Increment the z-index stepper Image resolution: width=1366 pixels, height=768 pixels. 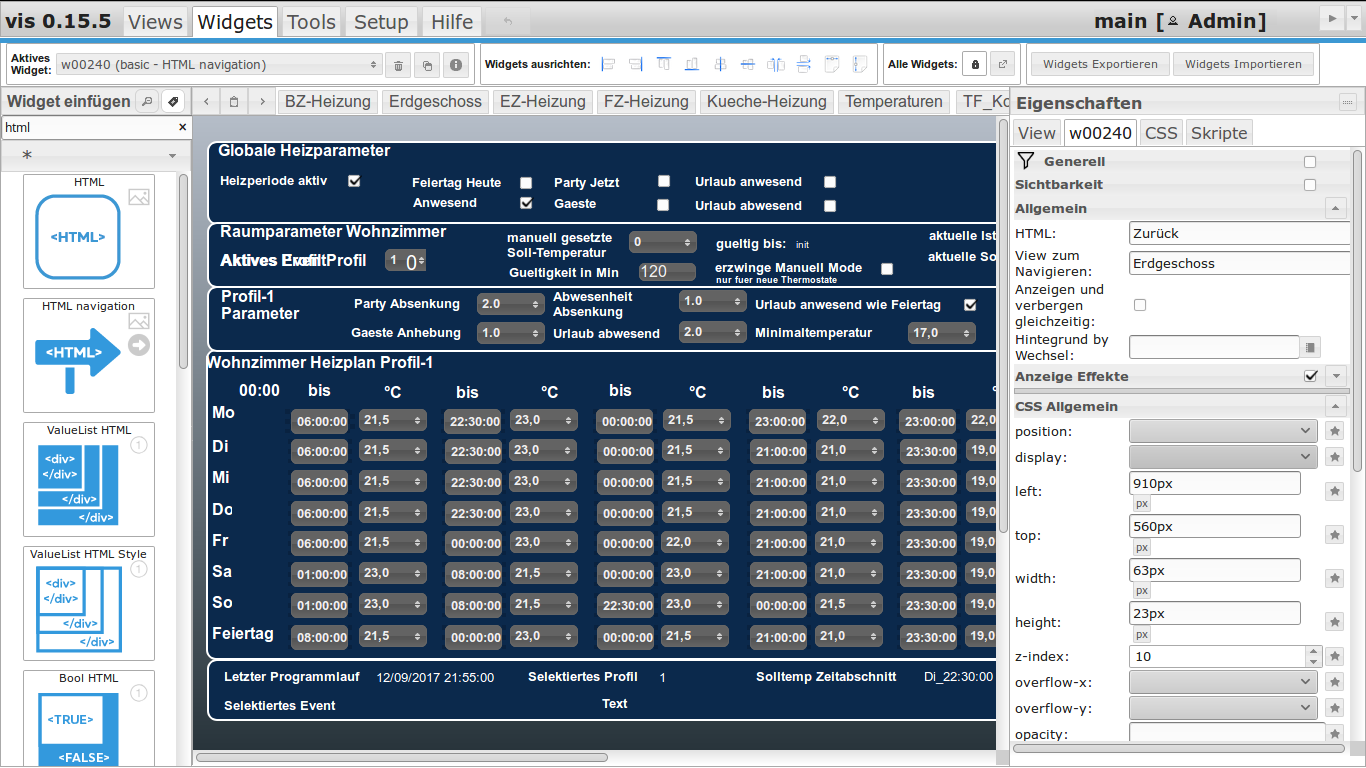click(1313, 652)
